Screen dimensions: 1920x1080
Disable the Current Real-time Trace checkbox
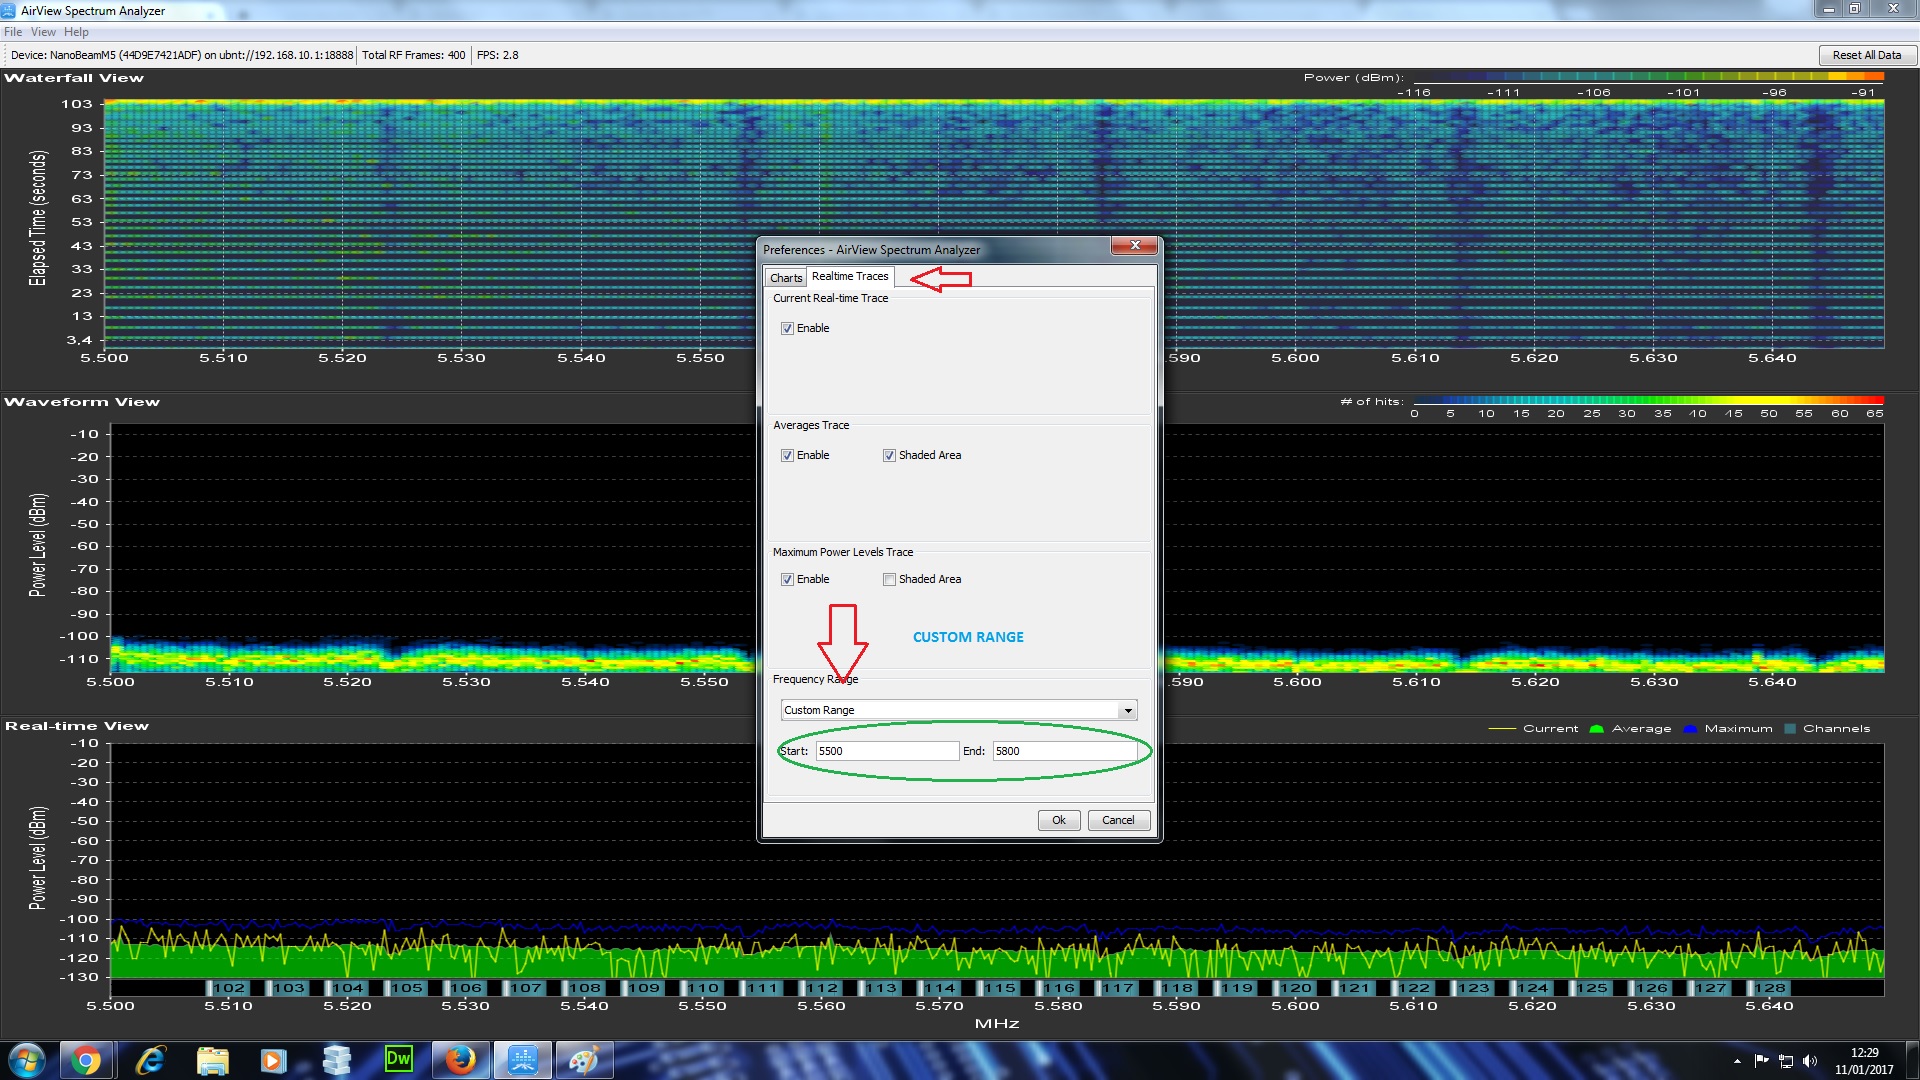788,329
